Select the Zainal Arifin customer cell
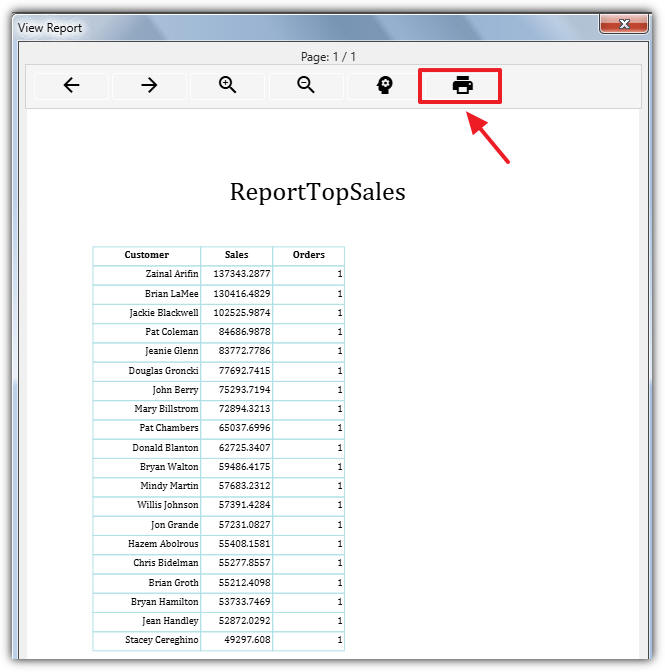665x672 pixels. [x=147, y=274]
